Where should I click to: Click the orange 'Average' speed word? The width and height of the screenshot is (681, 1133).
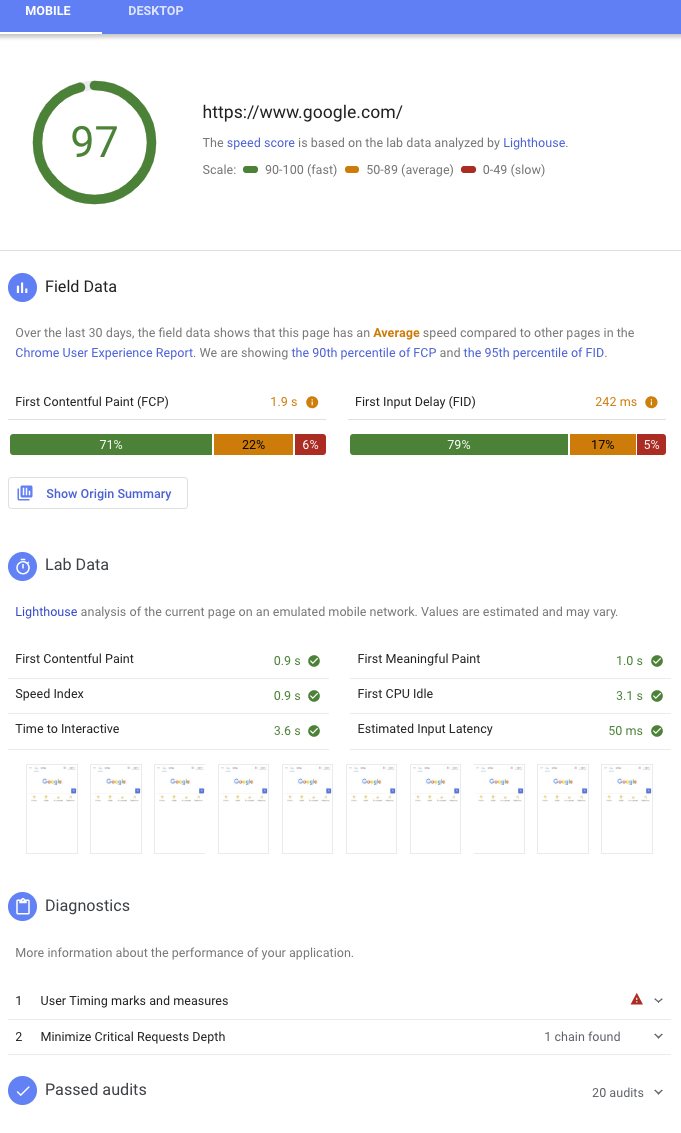click(x=396, y=333)
